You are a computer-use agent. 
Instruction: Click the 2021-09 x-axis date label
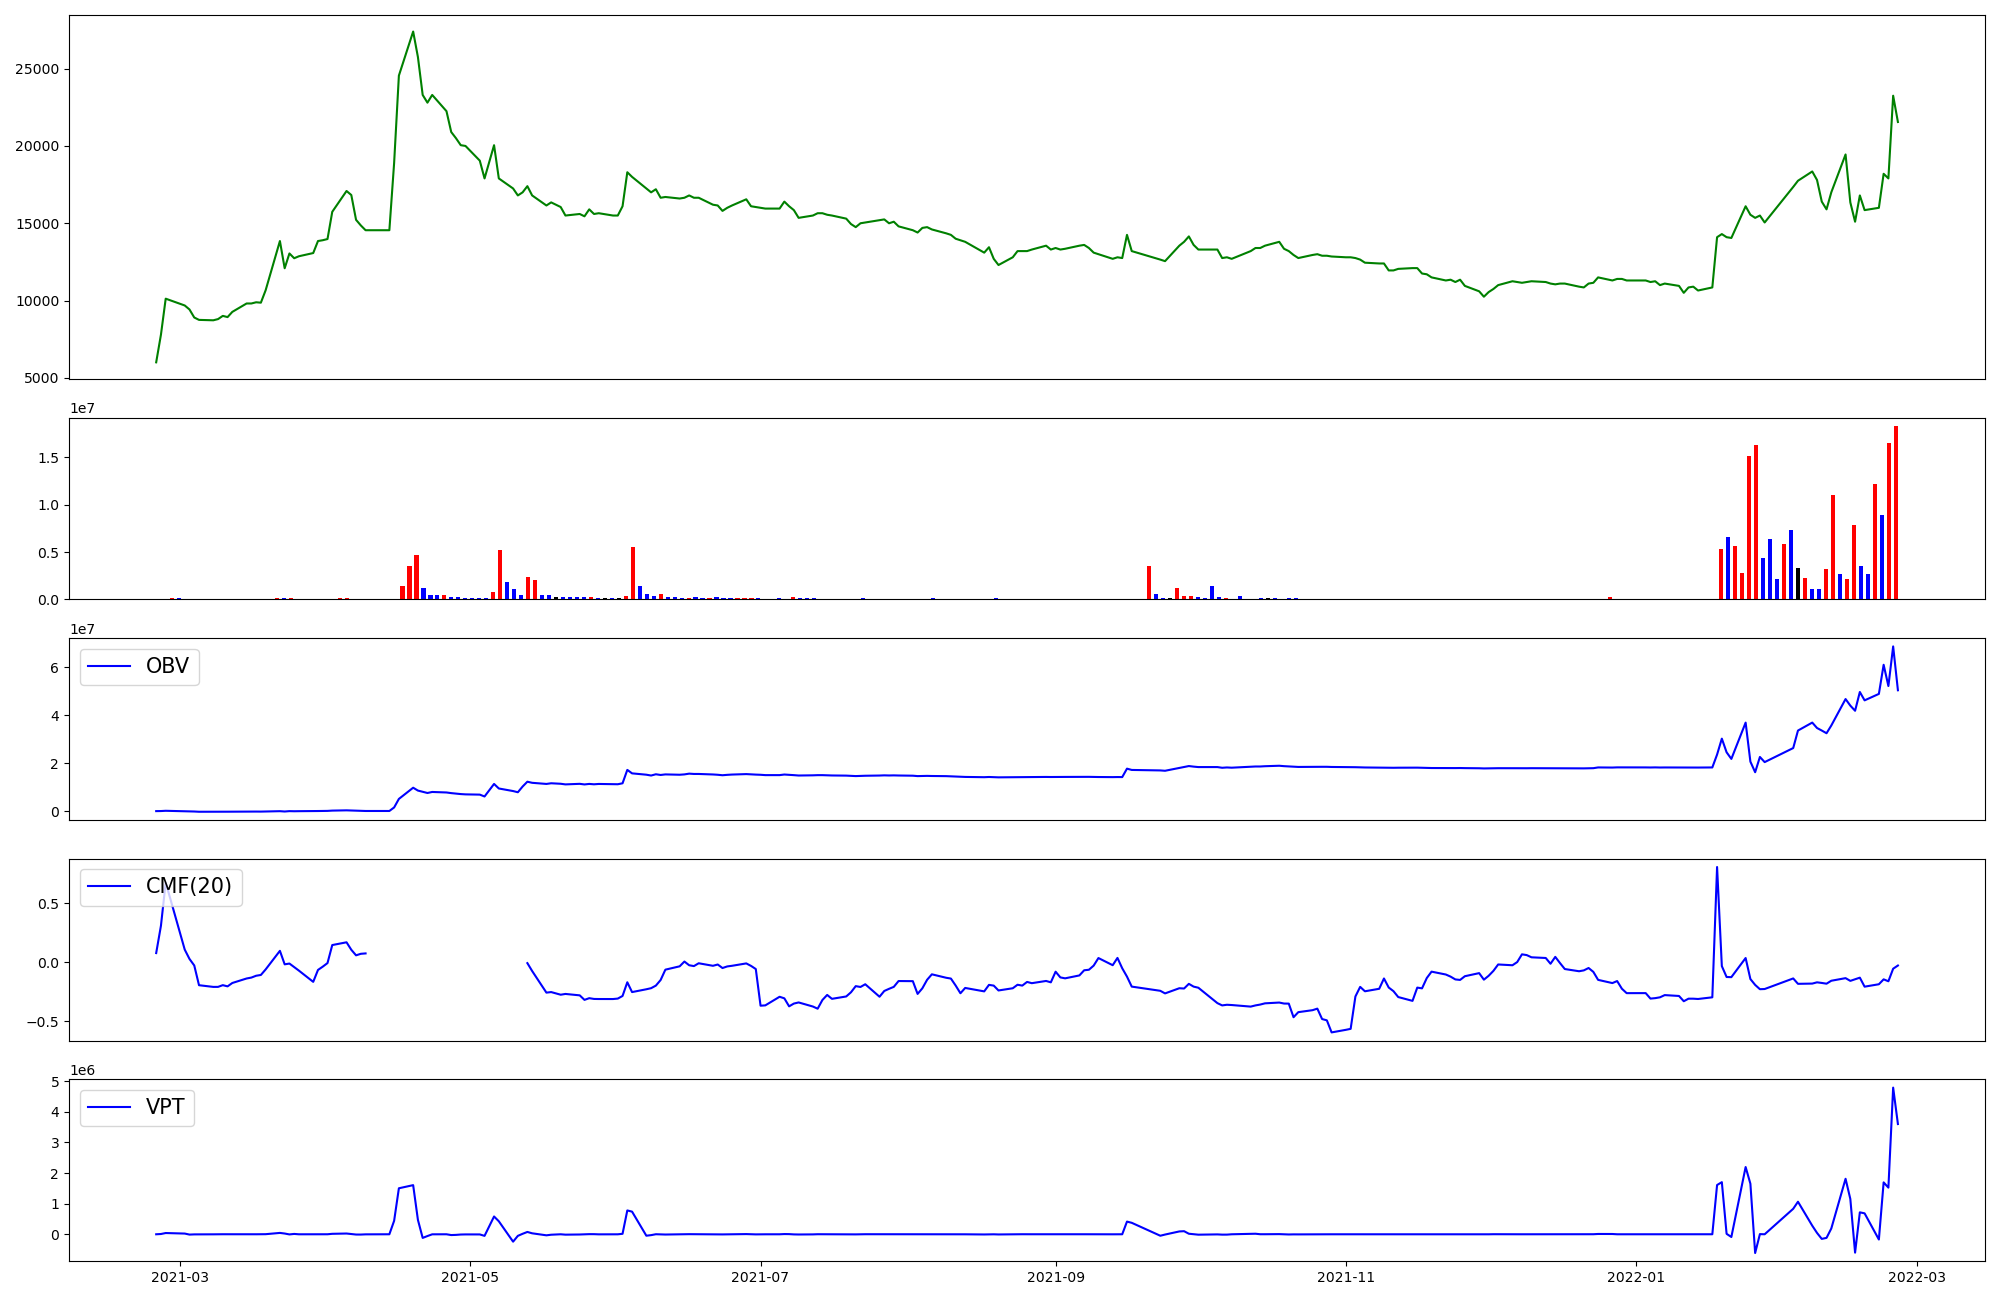(1056, 1276)
